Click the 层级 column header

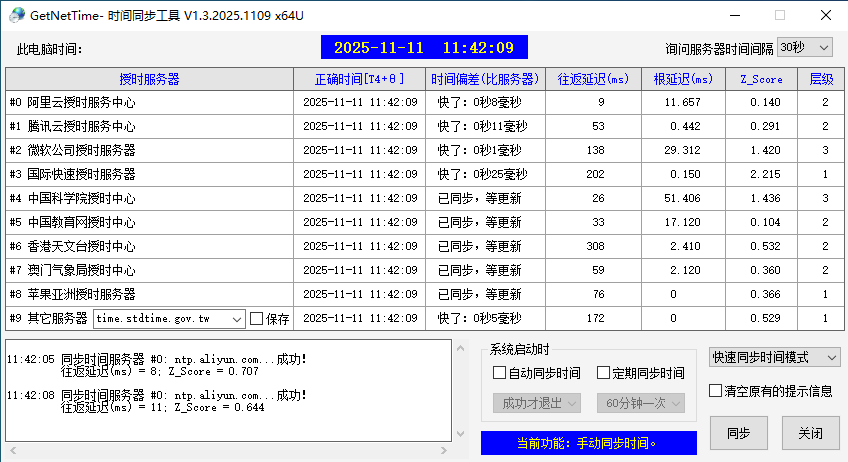(821, 80)
